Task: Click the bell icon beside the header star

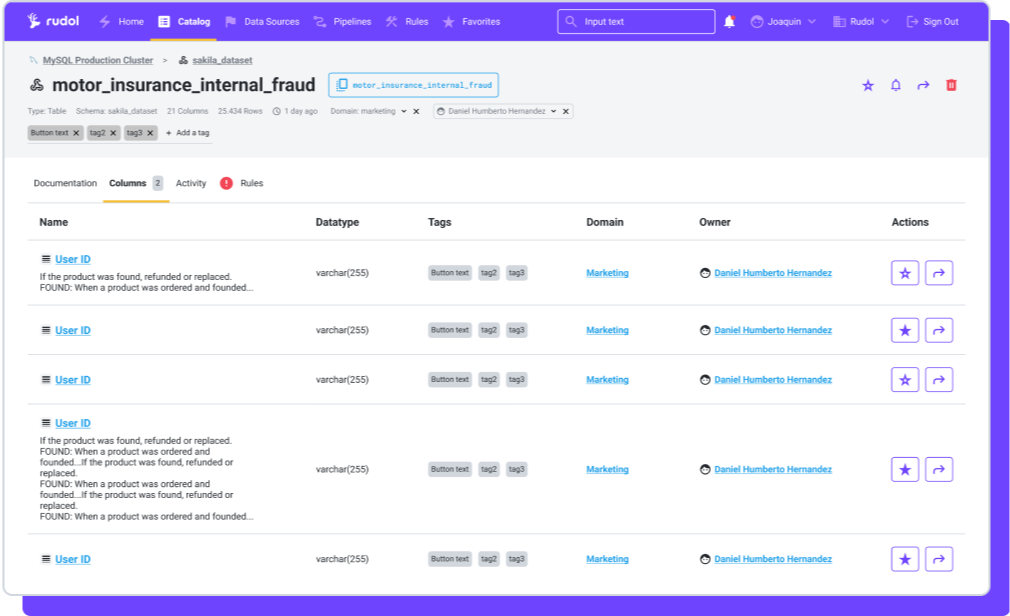Action: click(x=895, y=85)
